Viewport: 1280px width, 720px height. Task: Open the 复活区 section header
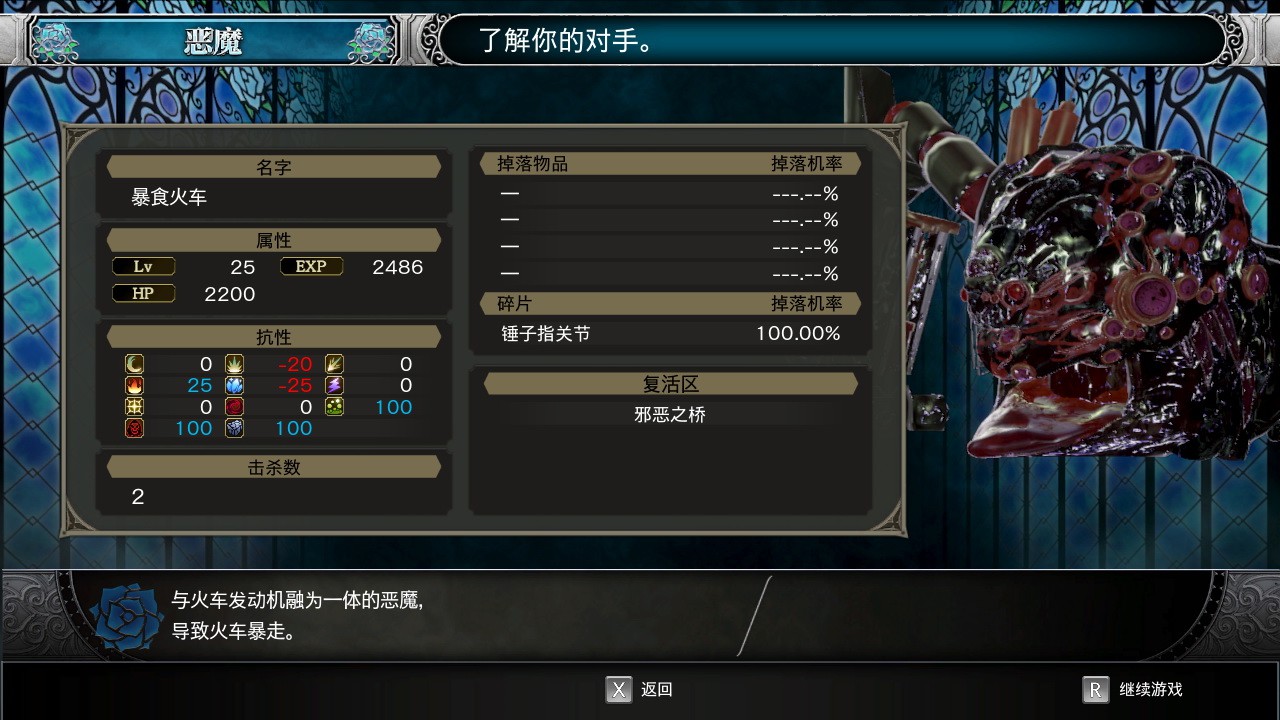point(670,383)
